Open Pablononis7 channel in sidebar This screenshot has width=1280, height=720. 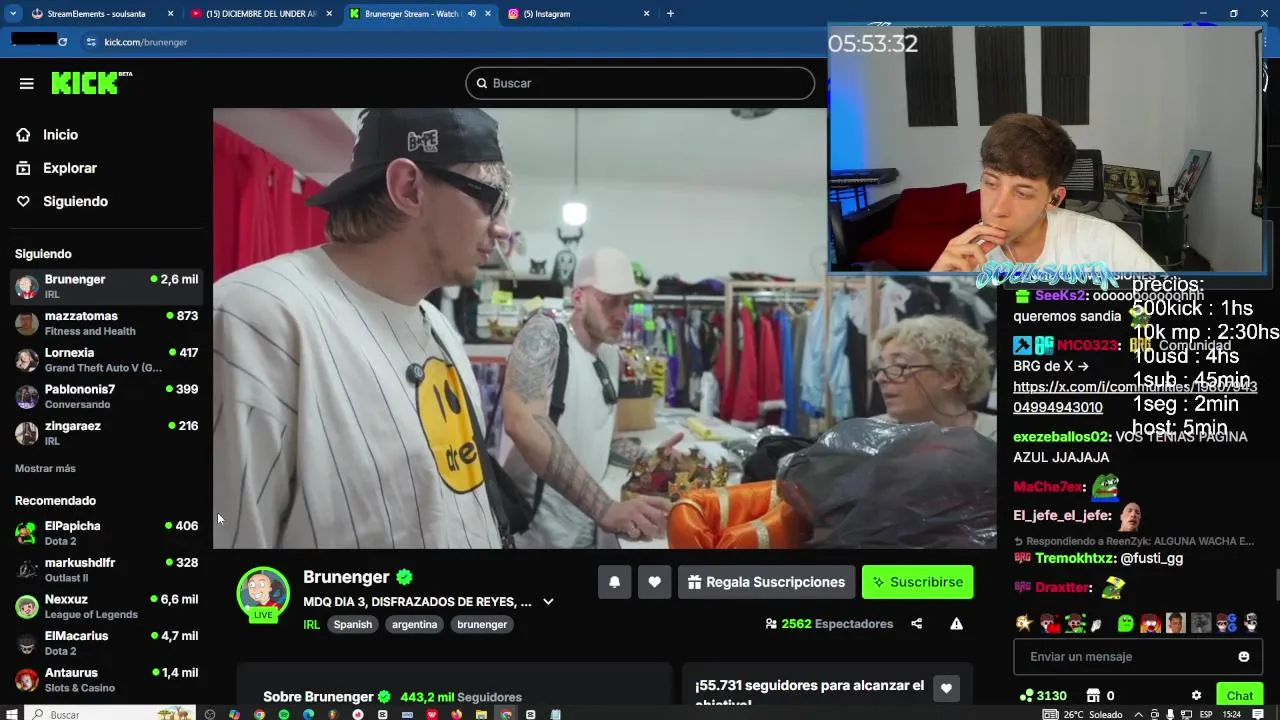tap(106, 396)
